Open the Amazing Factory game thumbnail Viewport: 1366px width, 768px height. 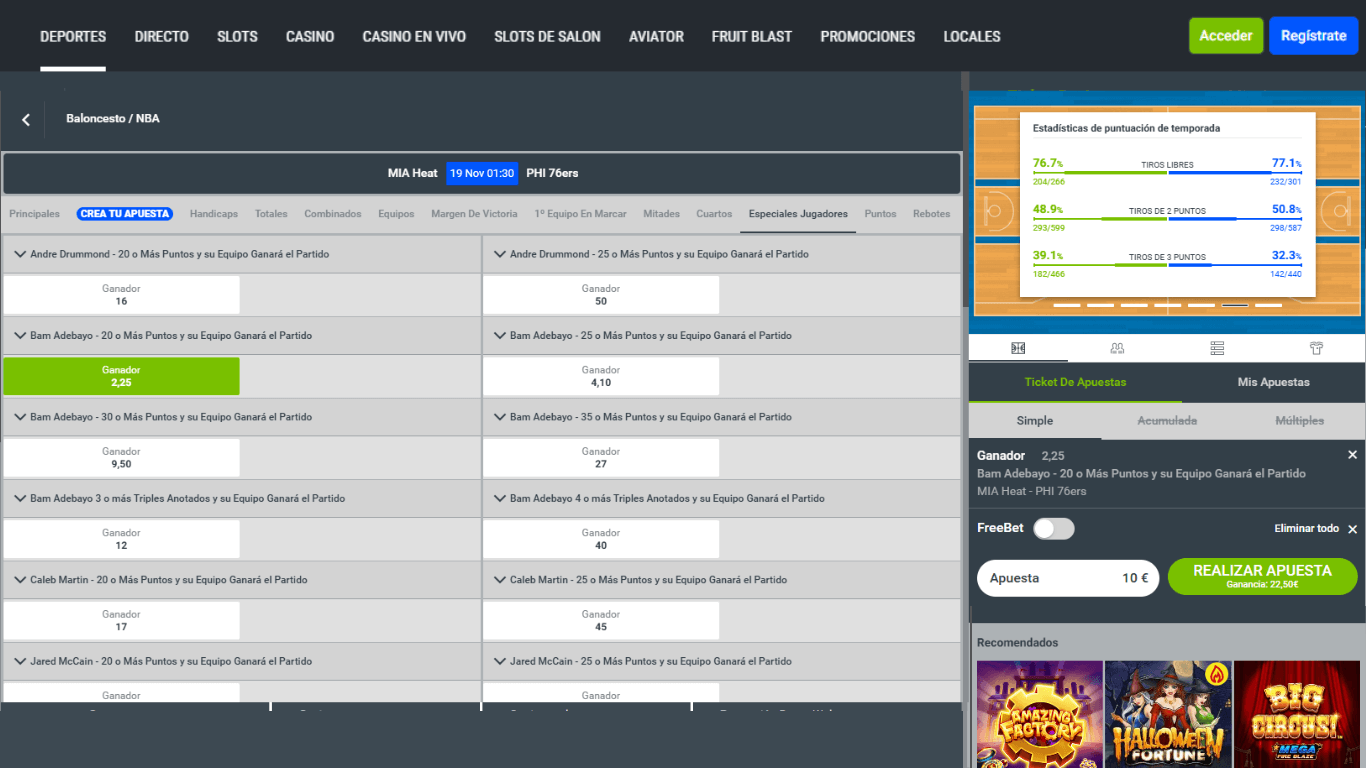[1040, 714]
